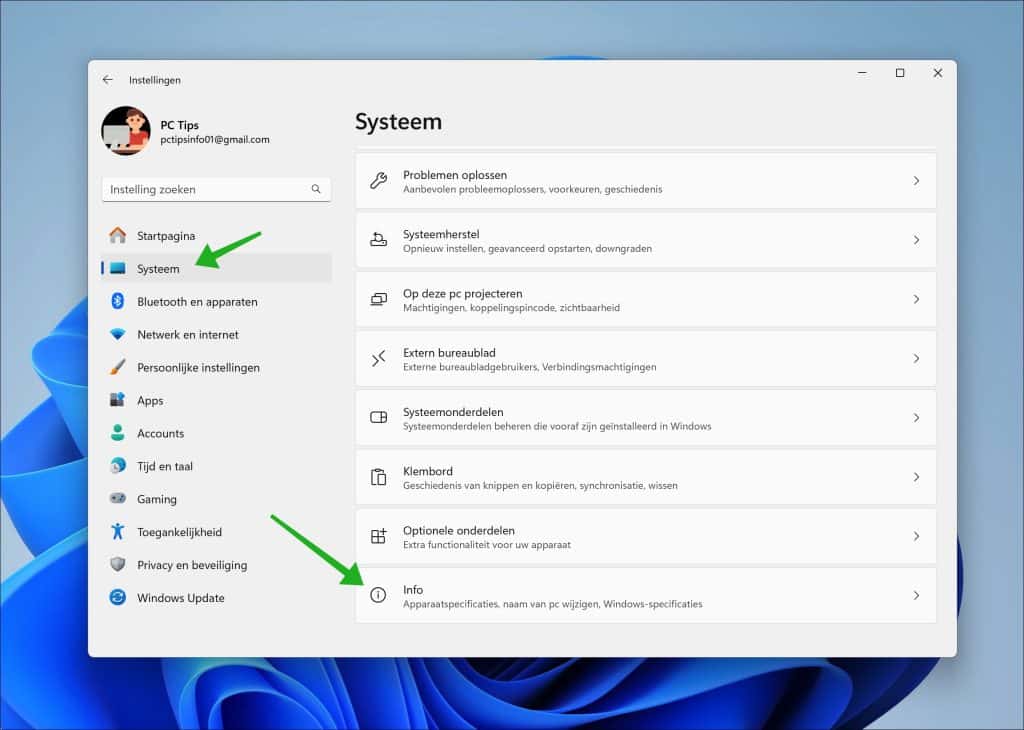Close the Instellingen window
Viewport: 1024px width, 730px height.
(938, 73)
